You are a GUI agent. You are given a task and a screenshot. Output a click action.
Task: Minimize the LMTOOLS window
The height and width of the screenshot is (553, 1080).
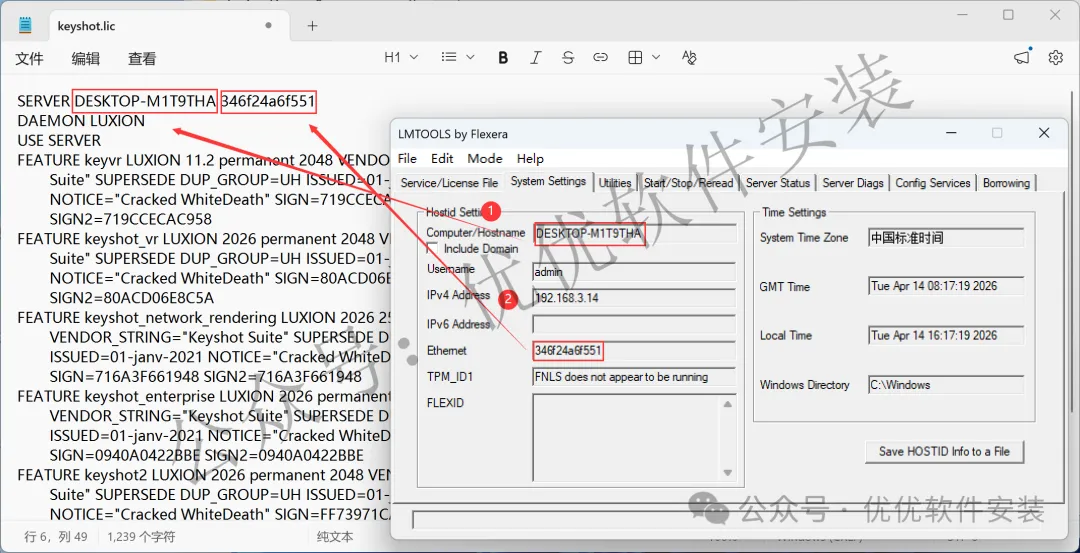click(x=951, y=133)
